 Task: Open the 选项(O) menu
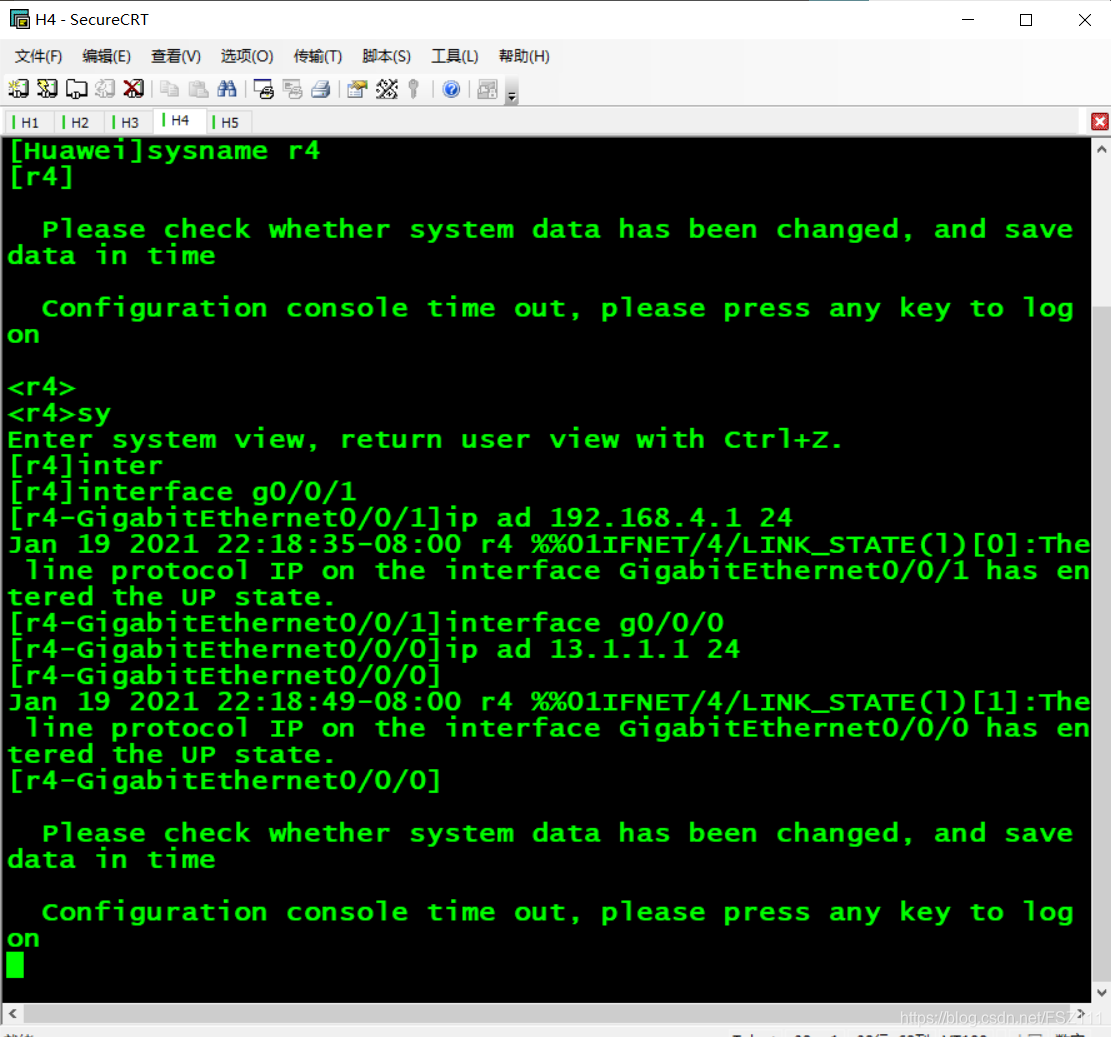click(x=247, y=57)
